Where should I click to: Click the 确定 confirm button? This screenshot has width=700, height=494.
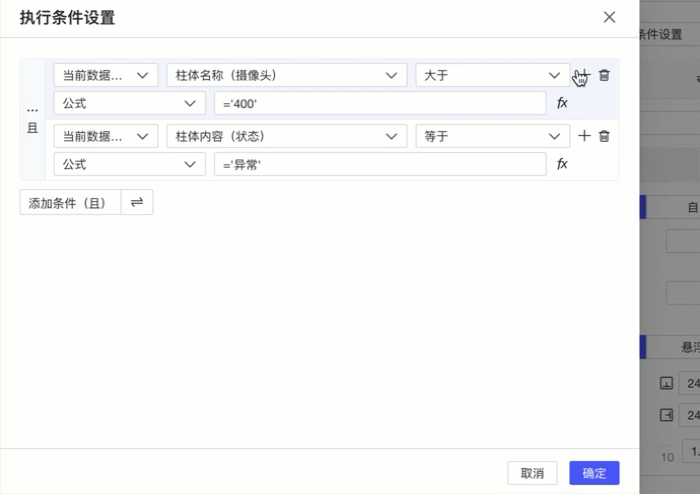tap(594, 473)
